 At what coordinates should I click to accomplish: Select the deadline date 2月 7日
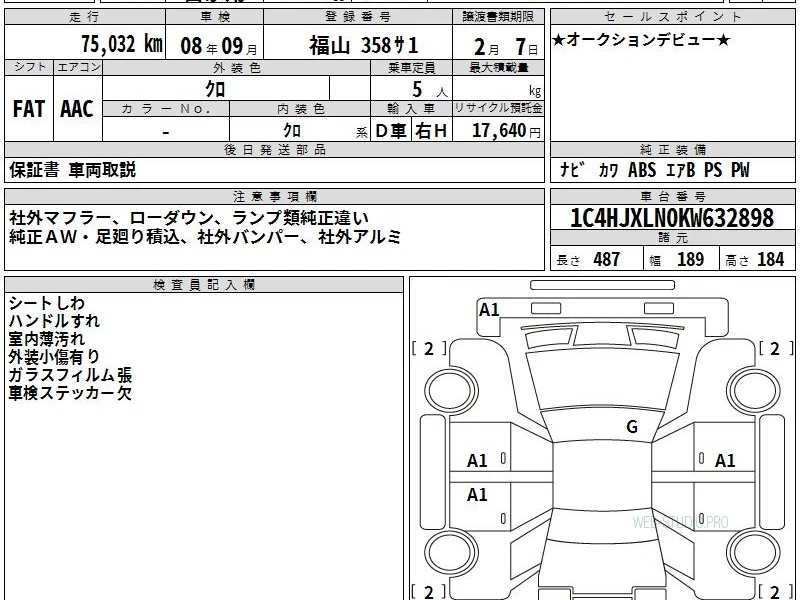point(506,47)
